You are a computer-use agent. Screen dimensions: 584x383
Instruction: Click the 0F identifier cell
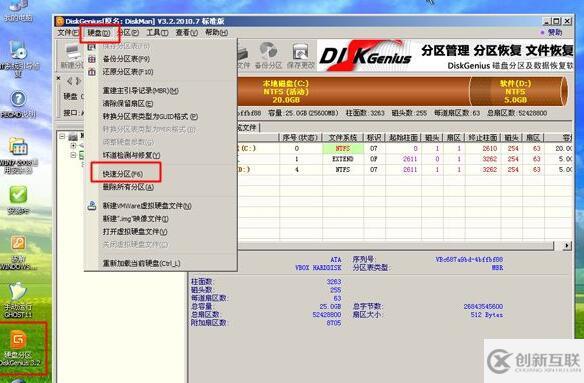[374, 159]
